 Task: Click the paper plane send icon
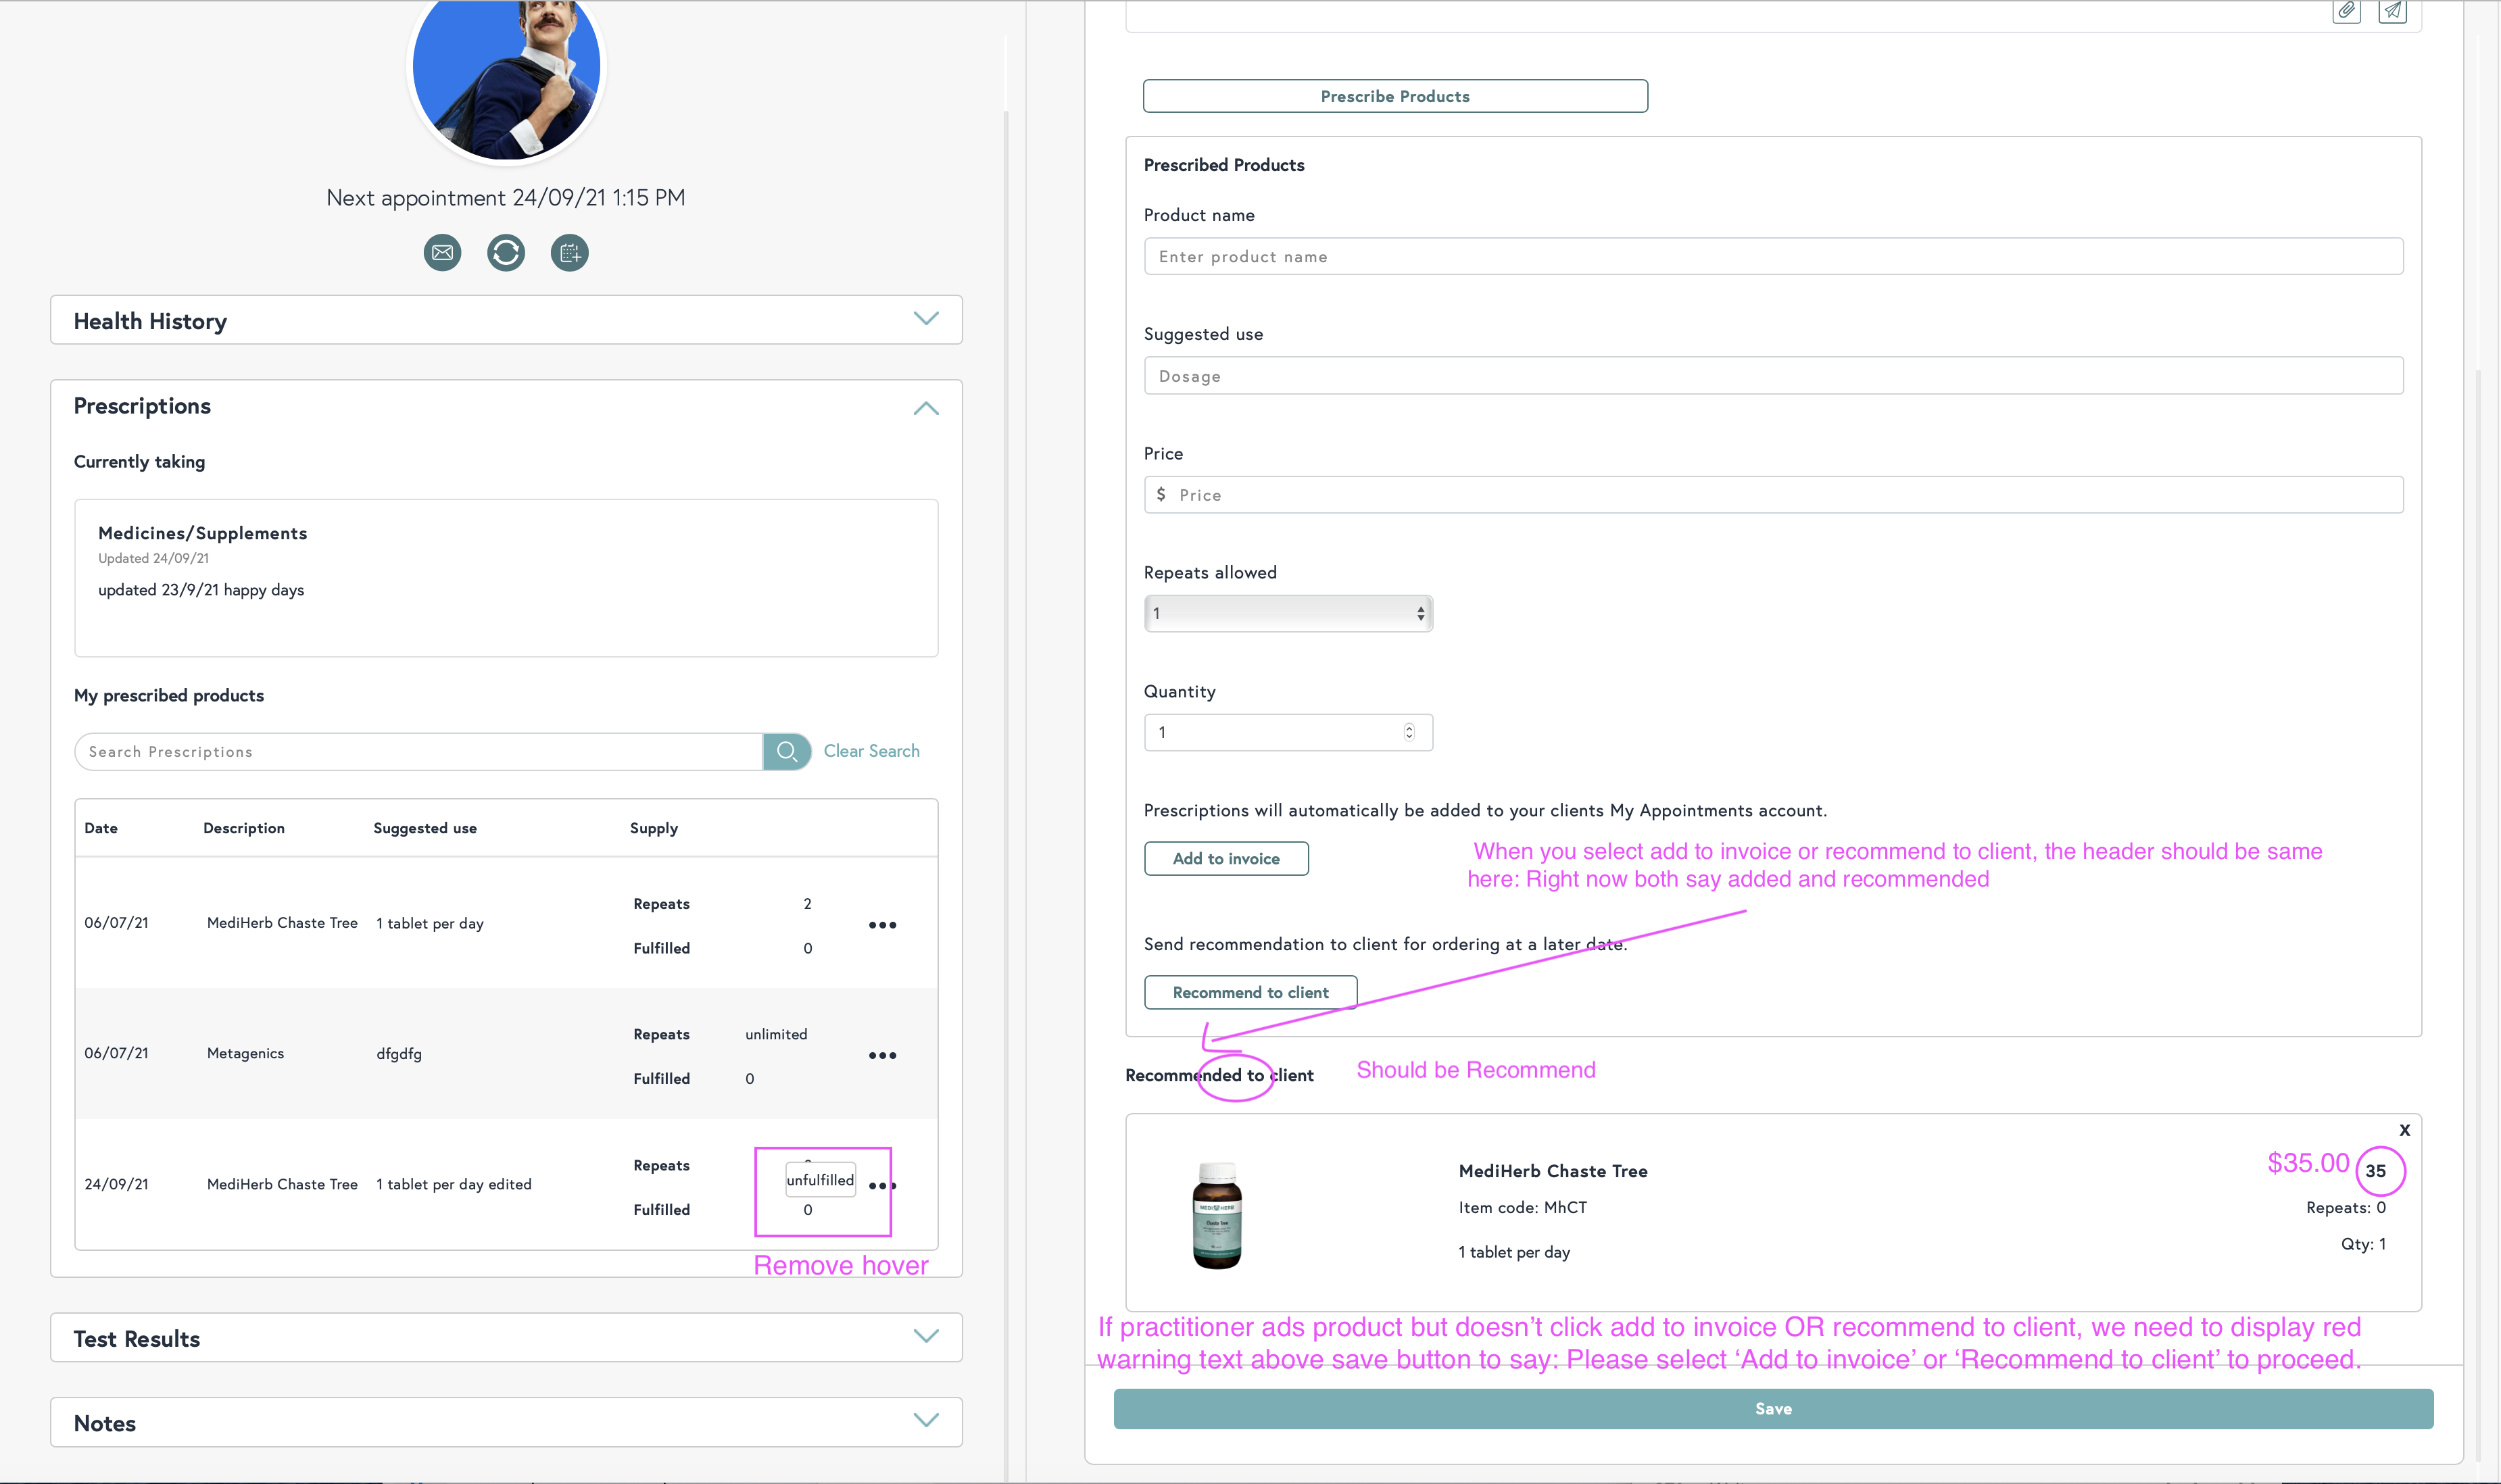(2392, 11)
